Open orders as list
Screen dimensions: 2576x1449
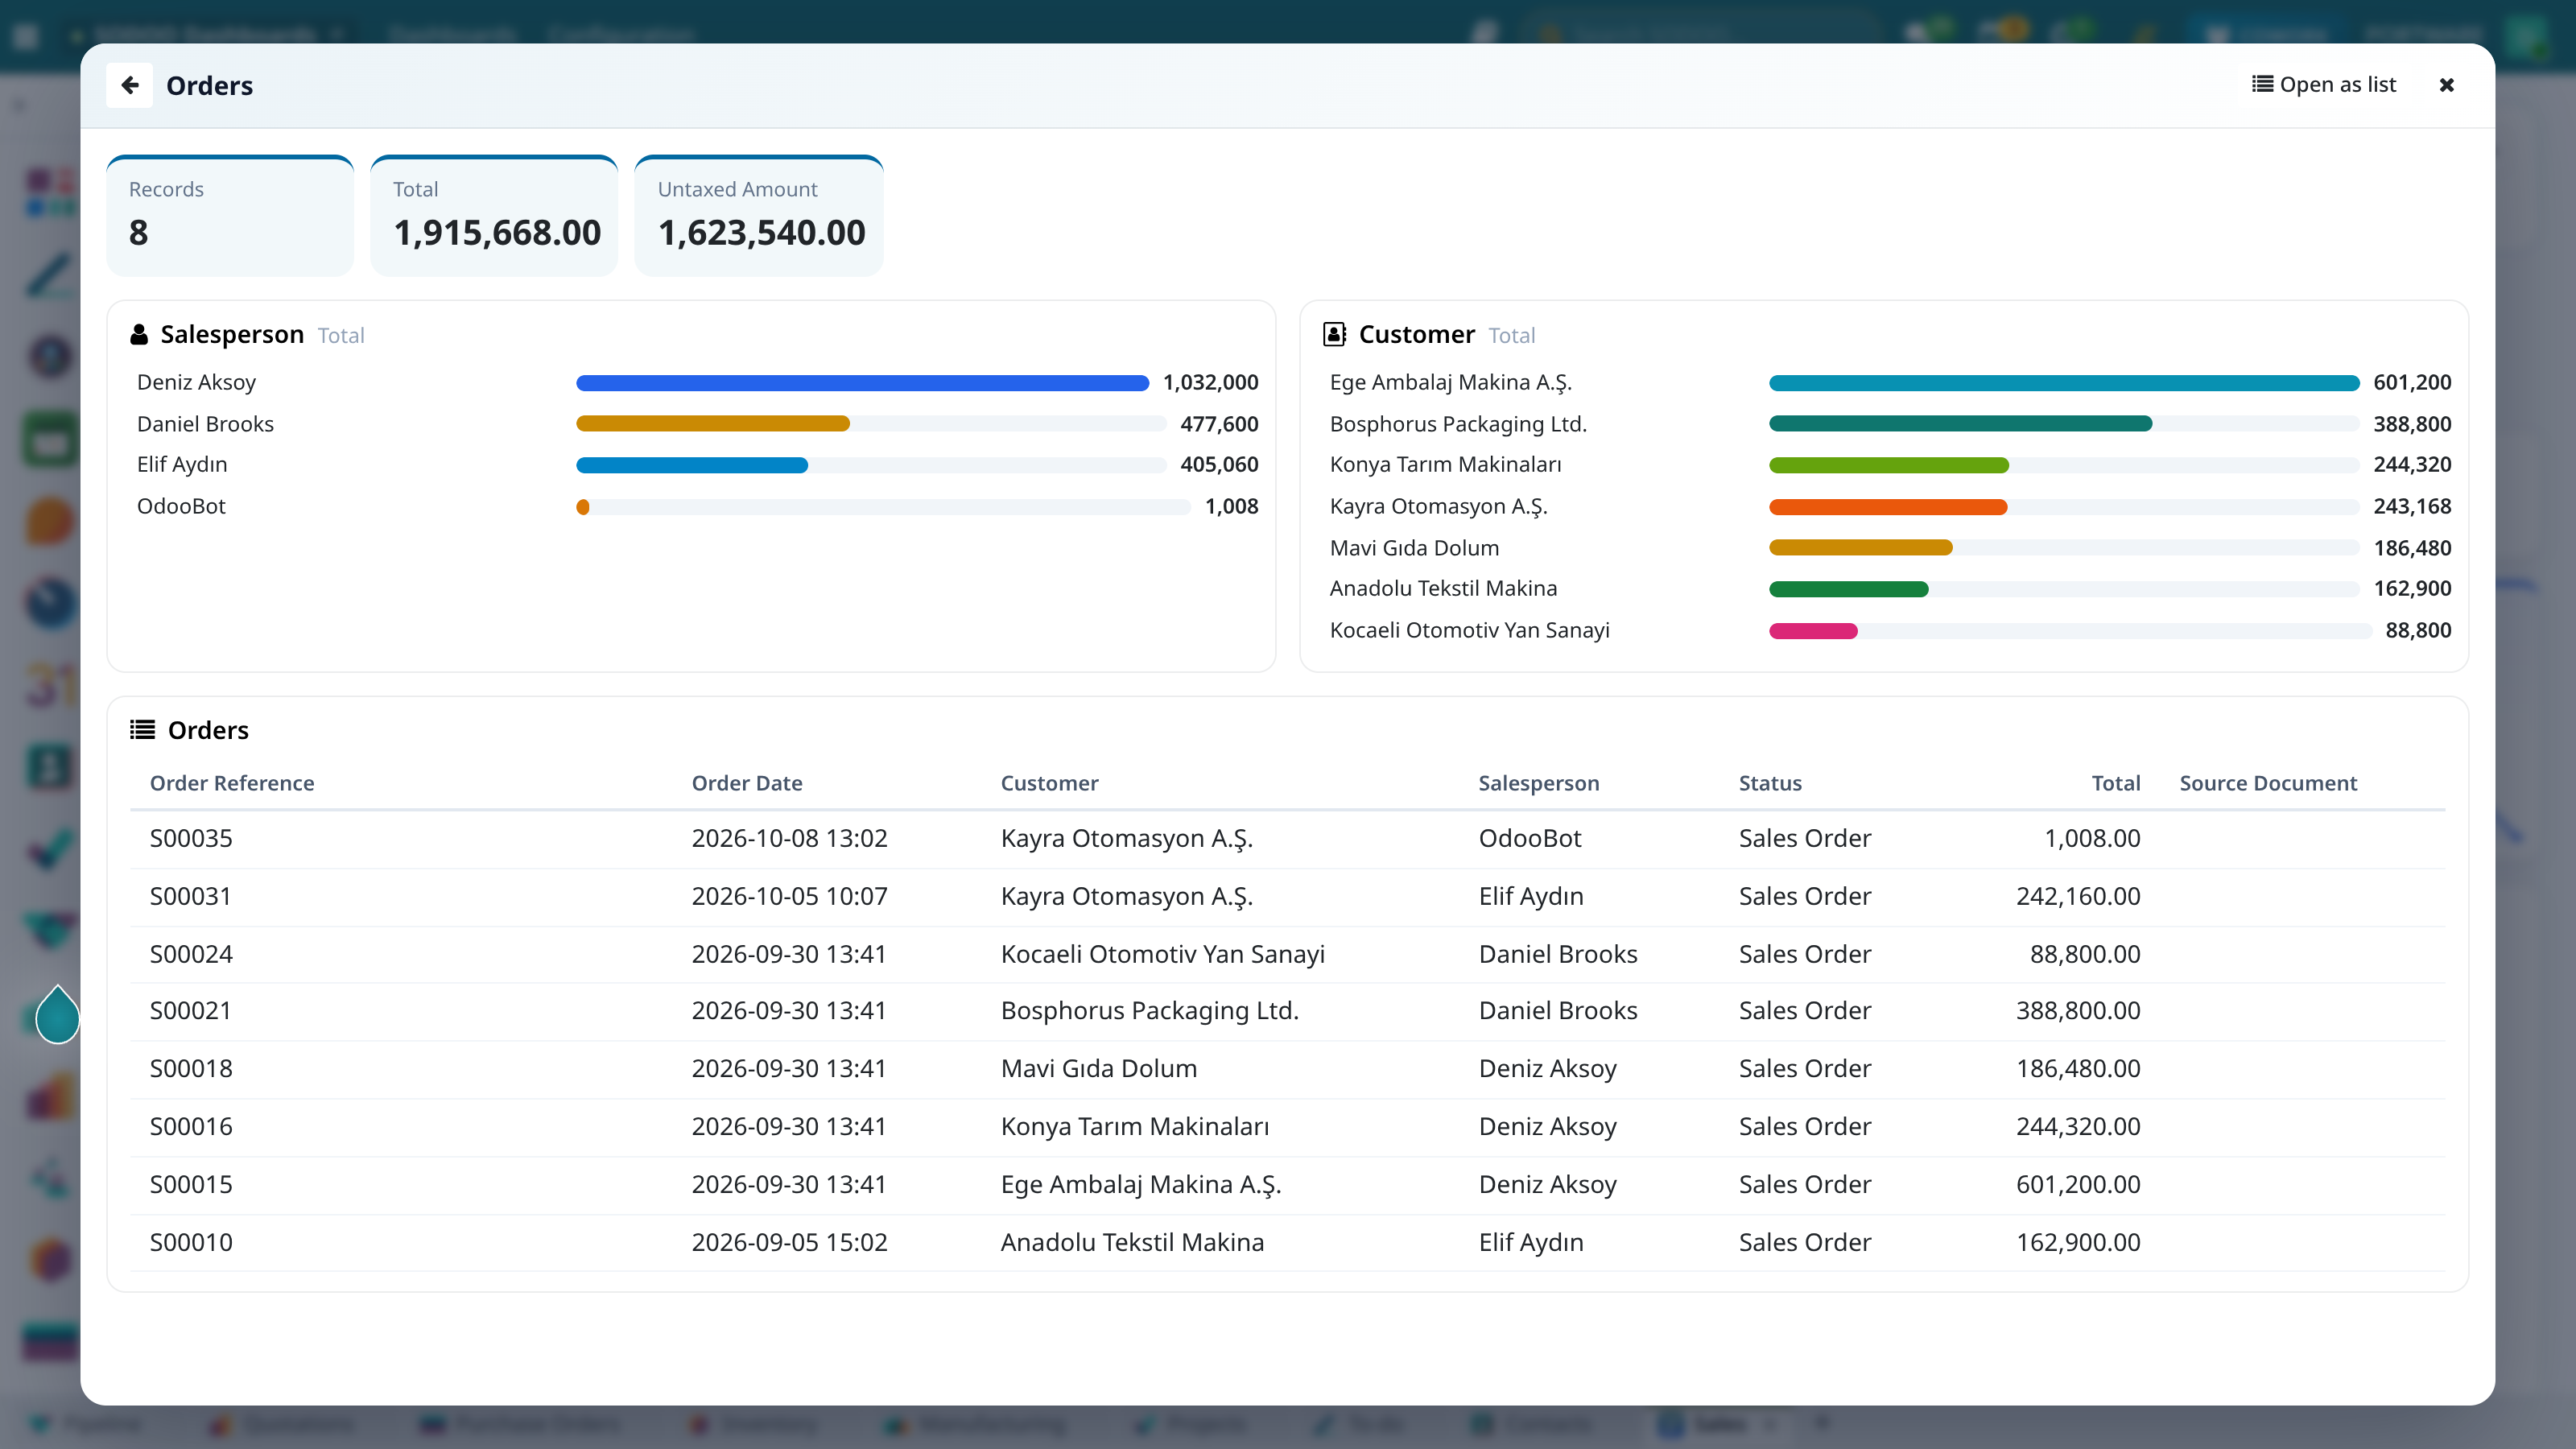coord(2323,85)
